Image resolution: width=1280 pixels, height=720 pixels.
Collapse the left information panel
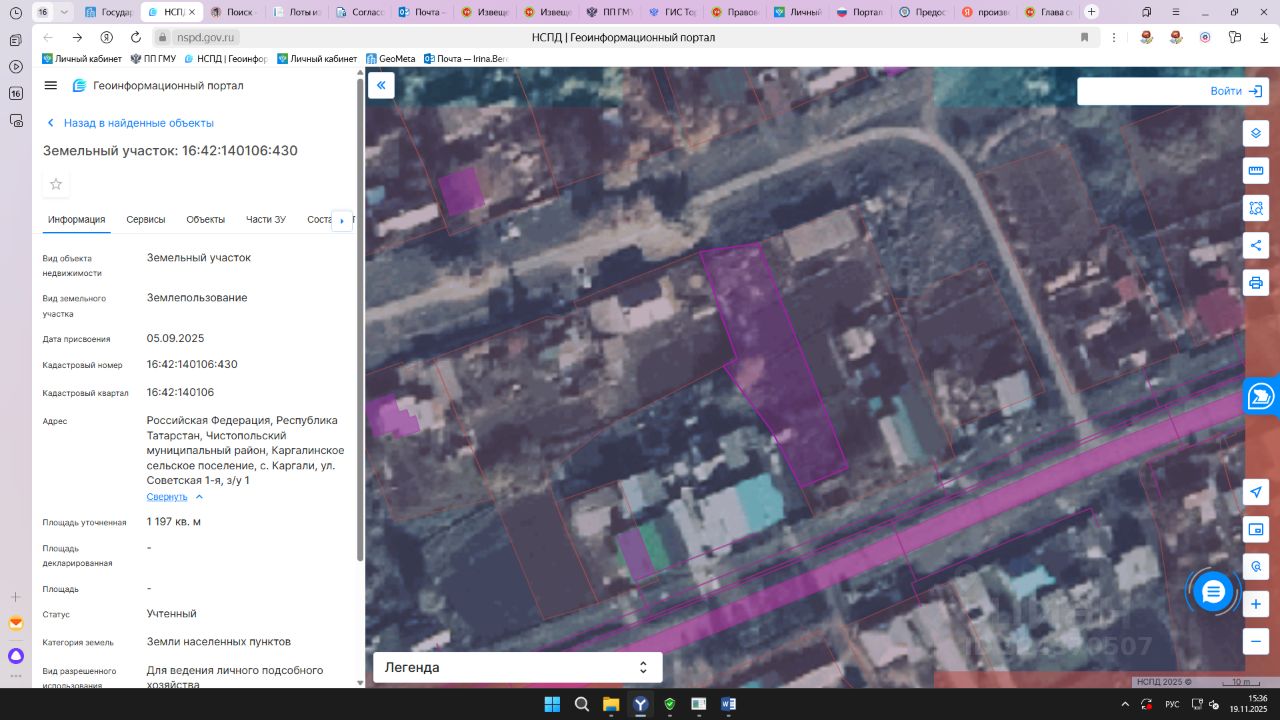click(x=381, y=86)
